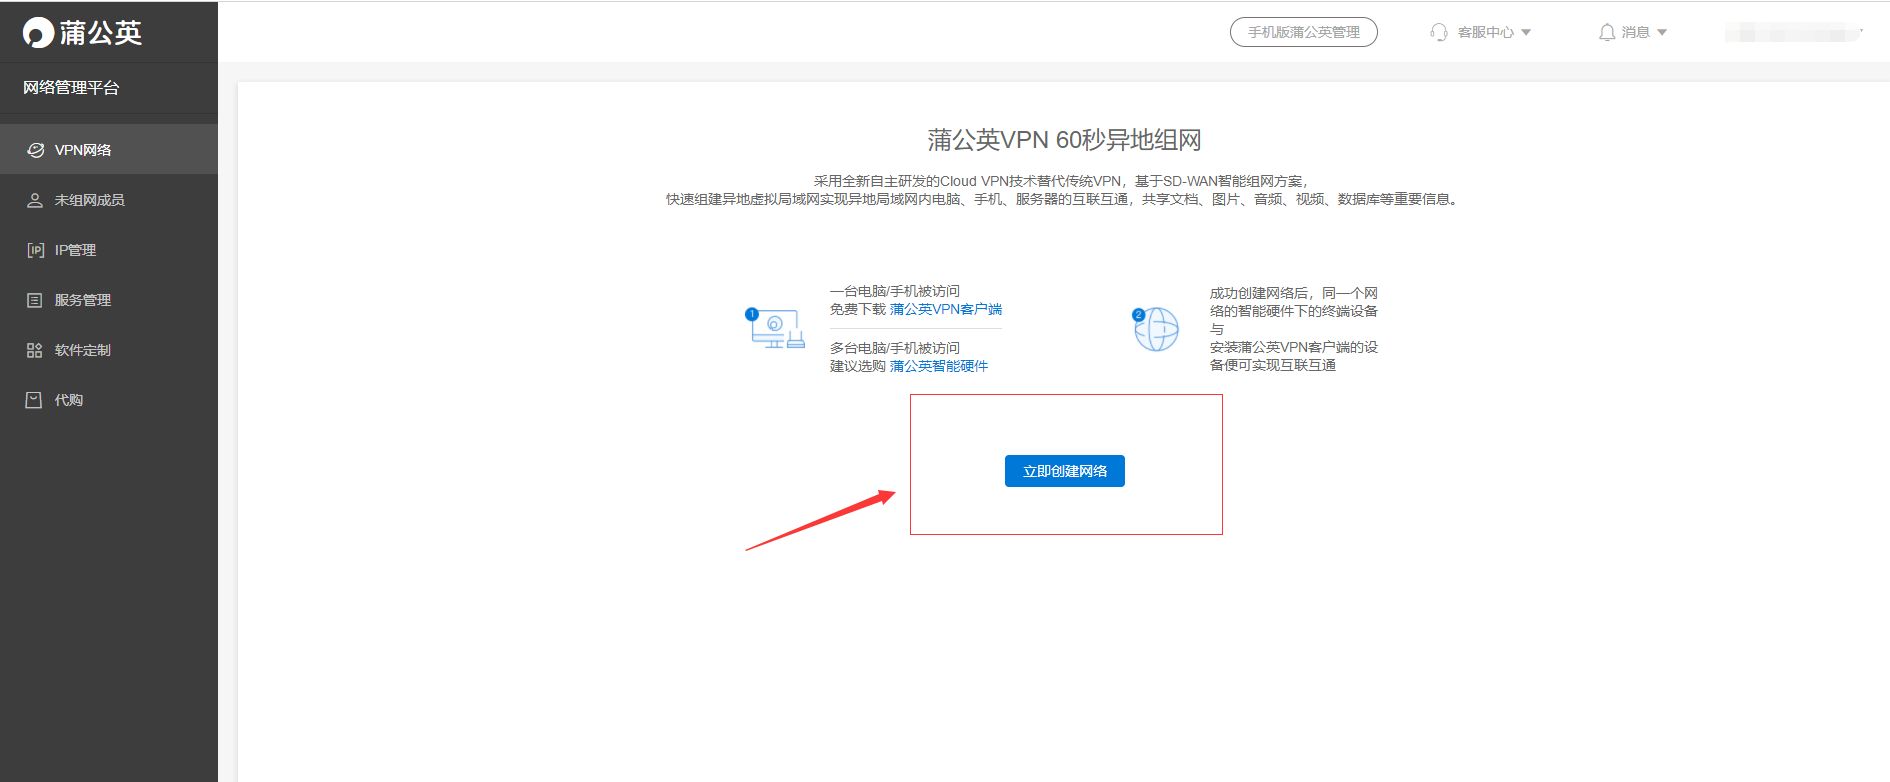Click the 一台电脑/手机被访问 text
1890x782 pixels.
pos(895,291)
